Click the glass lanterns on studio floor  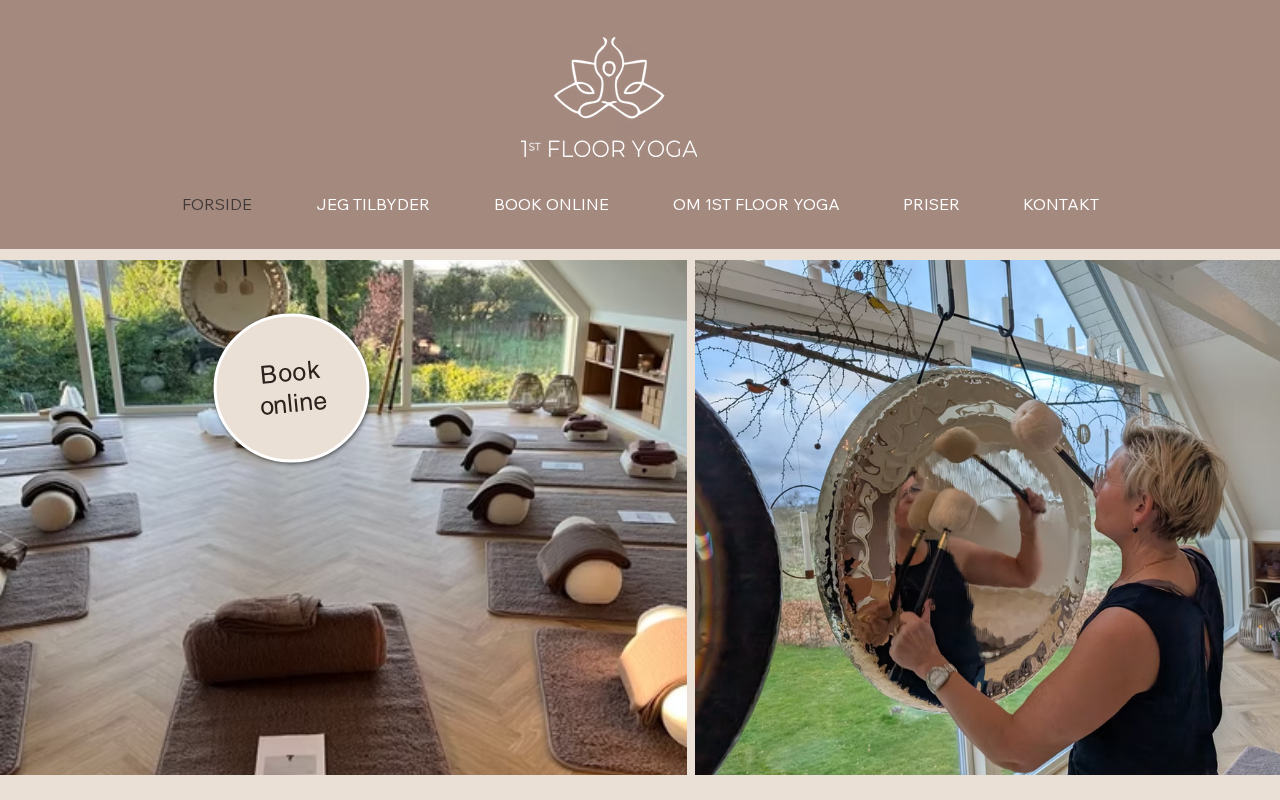544,394
